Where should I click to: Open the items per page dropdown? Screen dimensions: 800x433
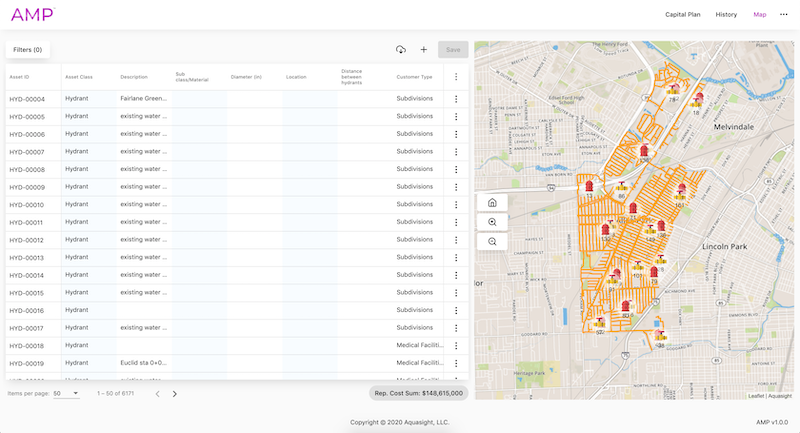pos(66,394)
